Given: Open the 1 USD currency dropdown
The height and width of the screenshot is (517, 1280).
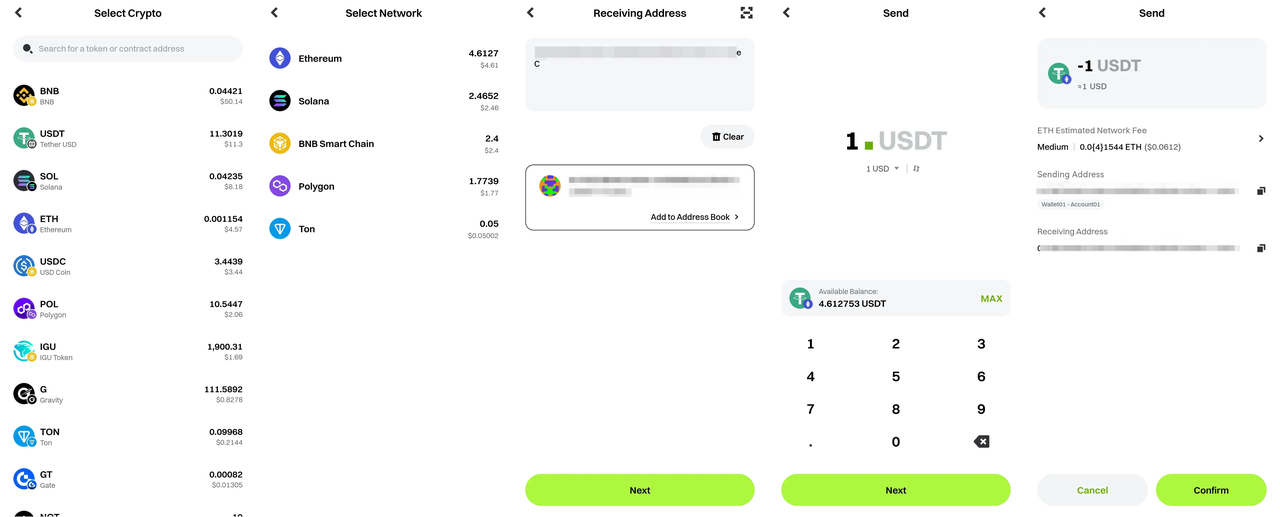Looking at the screenshot, I should 882,169.
